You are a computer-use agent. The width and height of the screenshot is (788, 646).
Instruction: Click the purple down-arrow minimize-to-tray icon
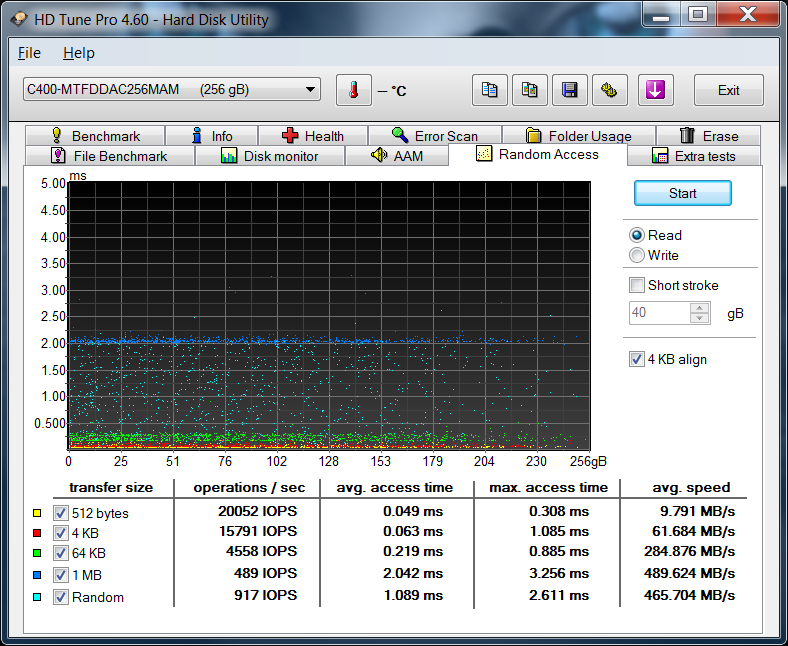click(x=655, y=90)
